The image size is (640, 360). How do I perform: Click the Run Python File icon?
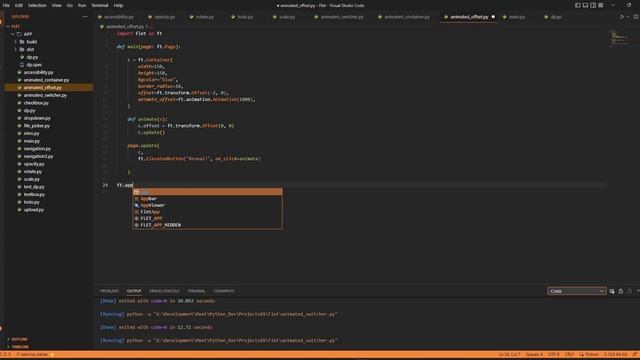click(x=622, y=17)
